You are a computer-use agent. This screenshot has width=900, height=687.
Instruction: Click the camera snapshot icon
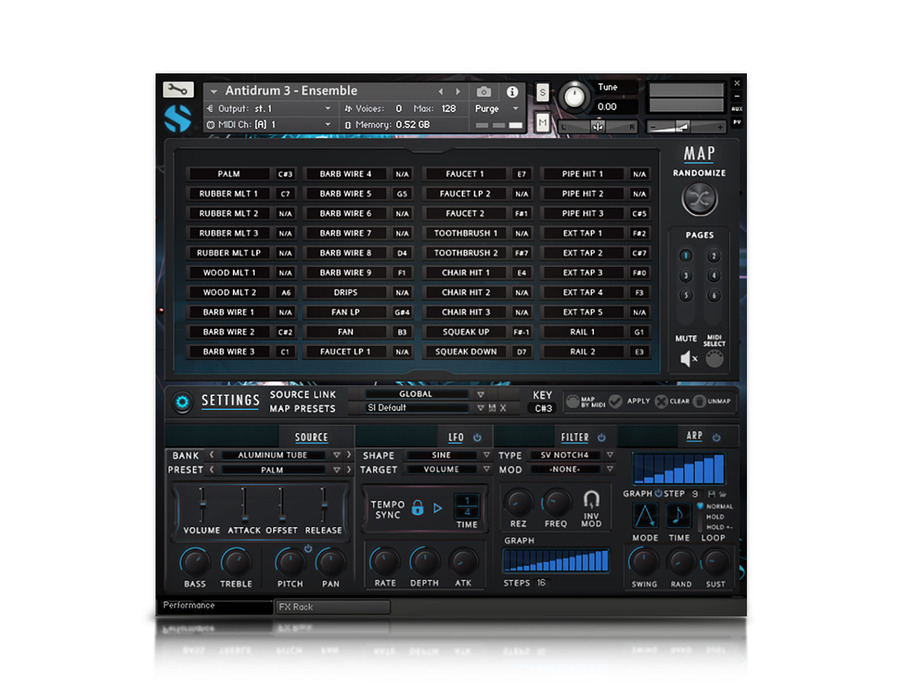[x=484, y=92]
